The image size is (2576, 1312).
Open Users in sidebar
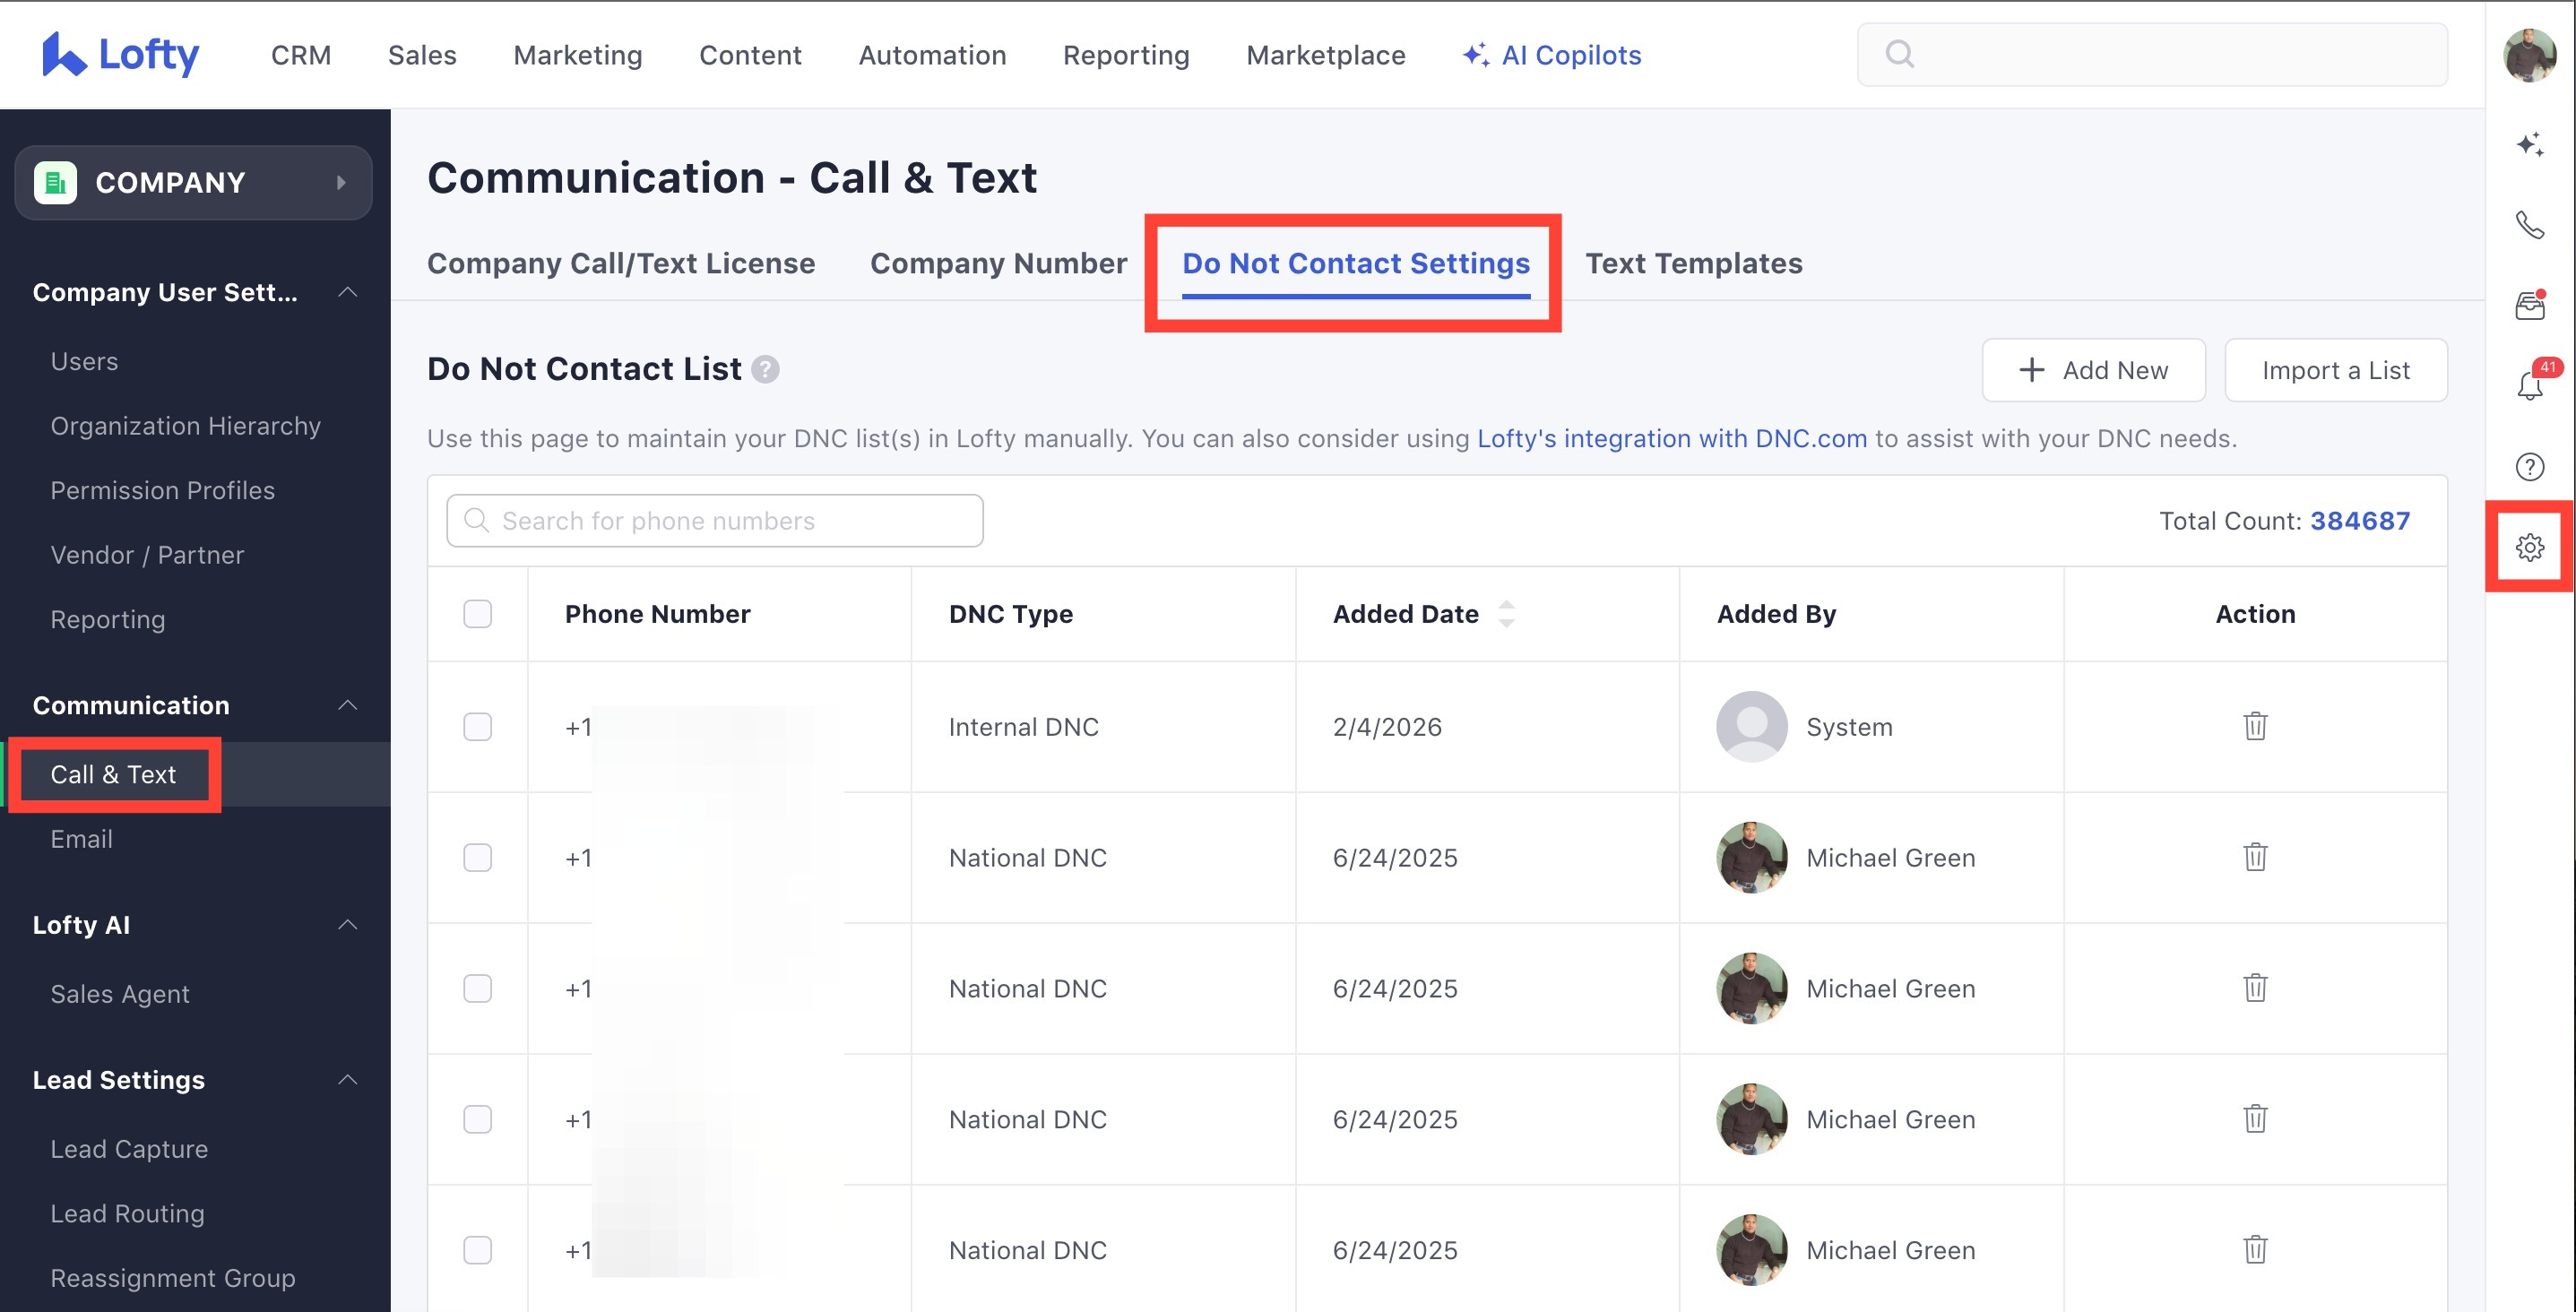(x=84, y=361)
